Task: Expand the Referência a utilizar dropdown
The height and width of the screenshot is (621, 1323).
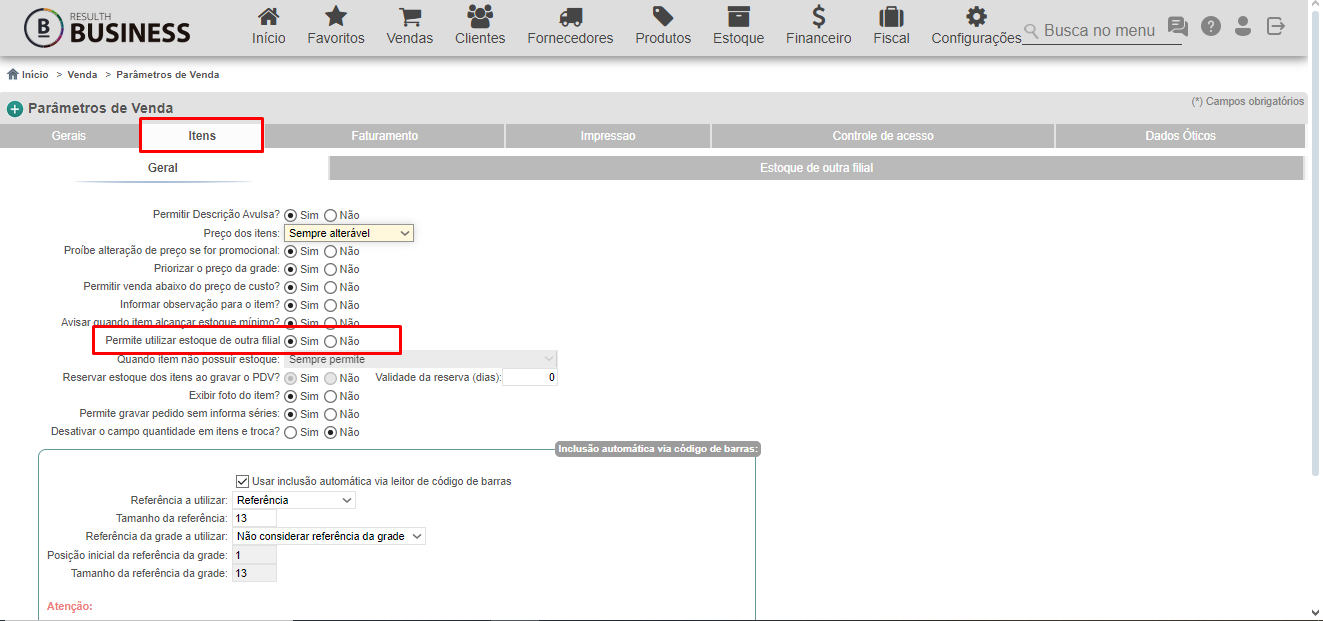Action: 294,500
